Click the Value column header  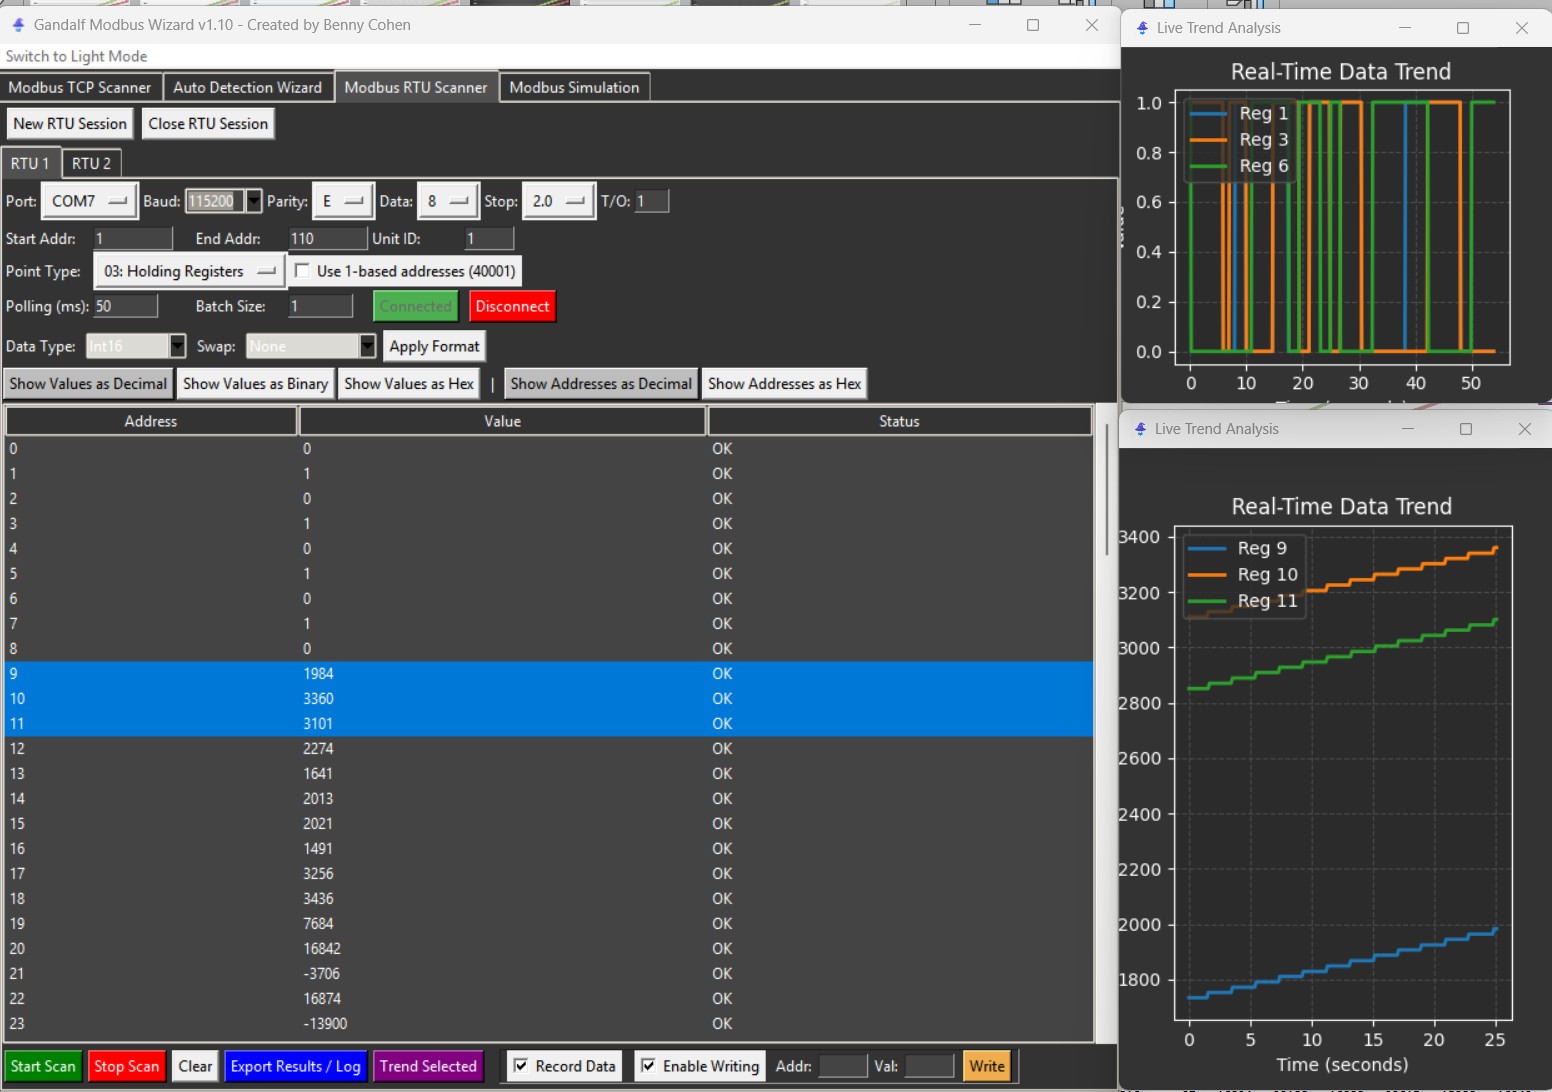coord(503,421)
